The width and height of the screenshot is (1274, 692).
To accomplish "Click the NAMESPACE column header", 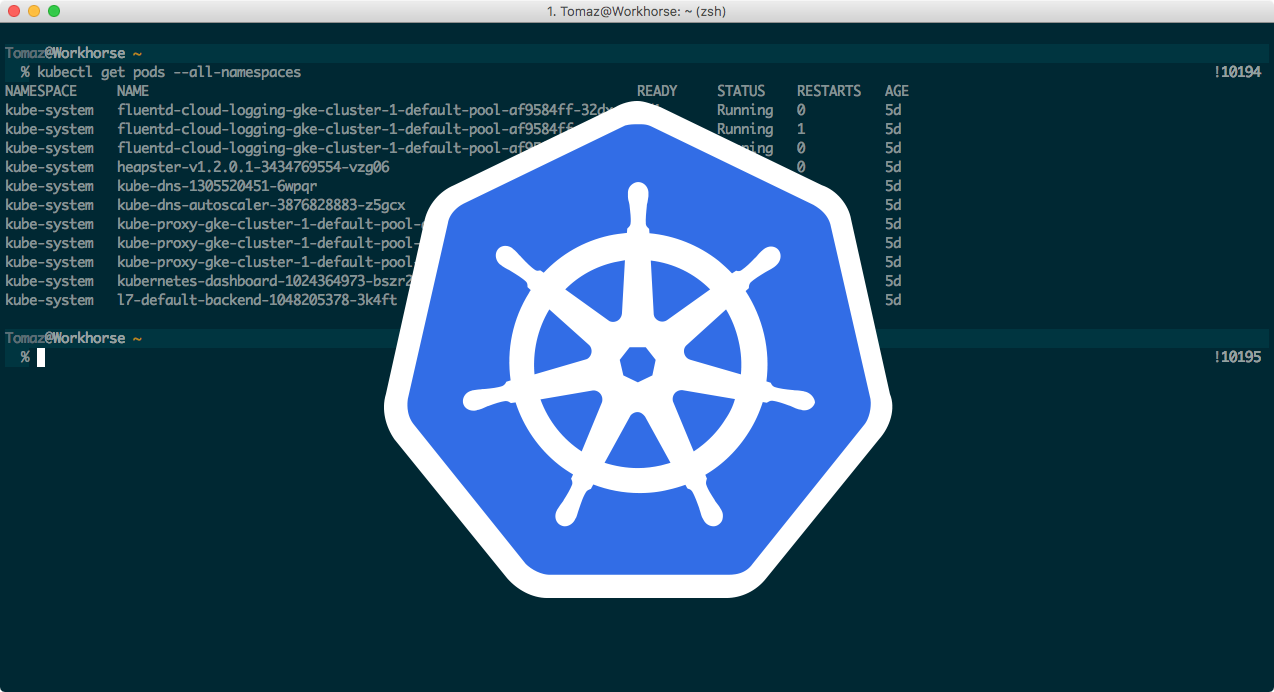I will coord(41,90).
